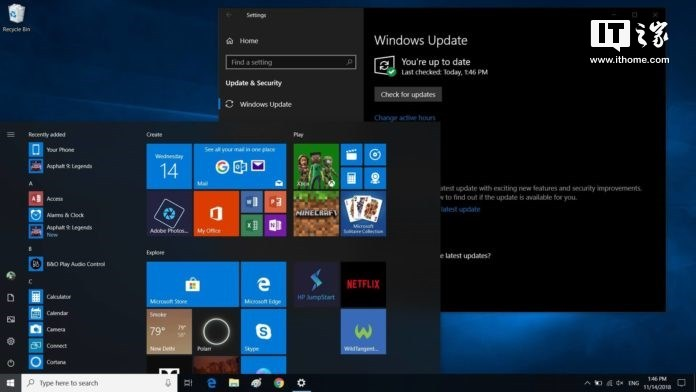Open the Mail tile

coord(240,166)
